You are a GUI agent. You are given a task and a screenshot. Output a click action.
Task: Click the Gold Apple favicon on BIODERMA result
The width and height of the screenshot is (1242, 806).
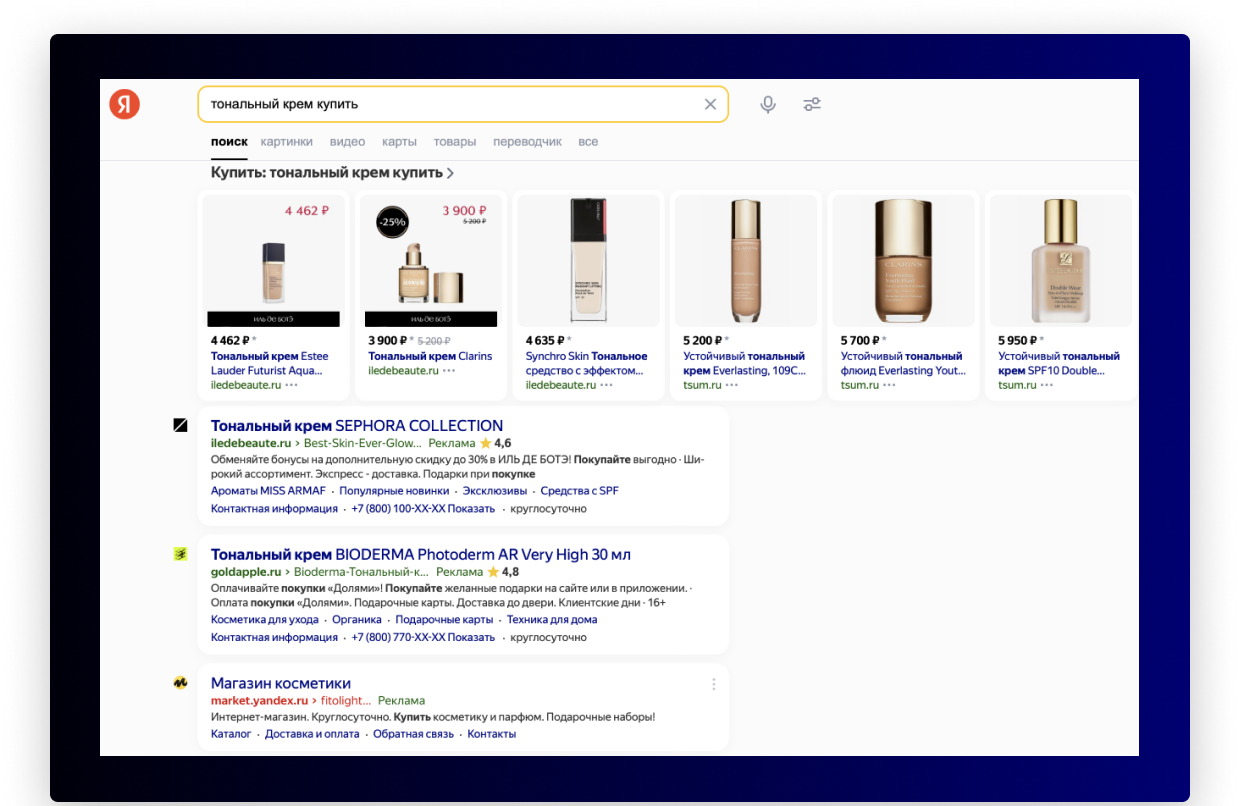(180, 552)
